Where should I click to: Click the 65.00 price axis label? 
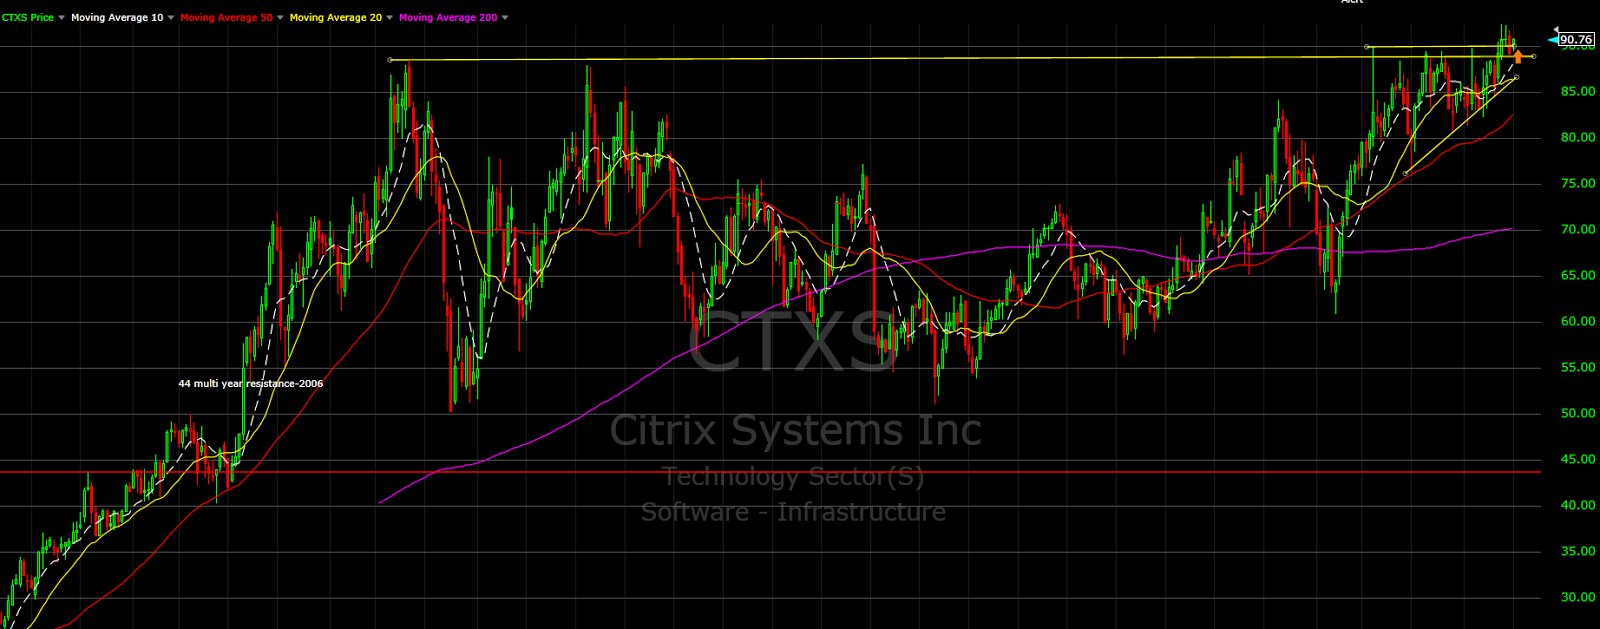(x=1578, y=276)
